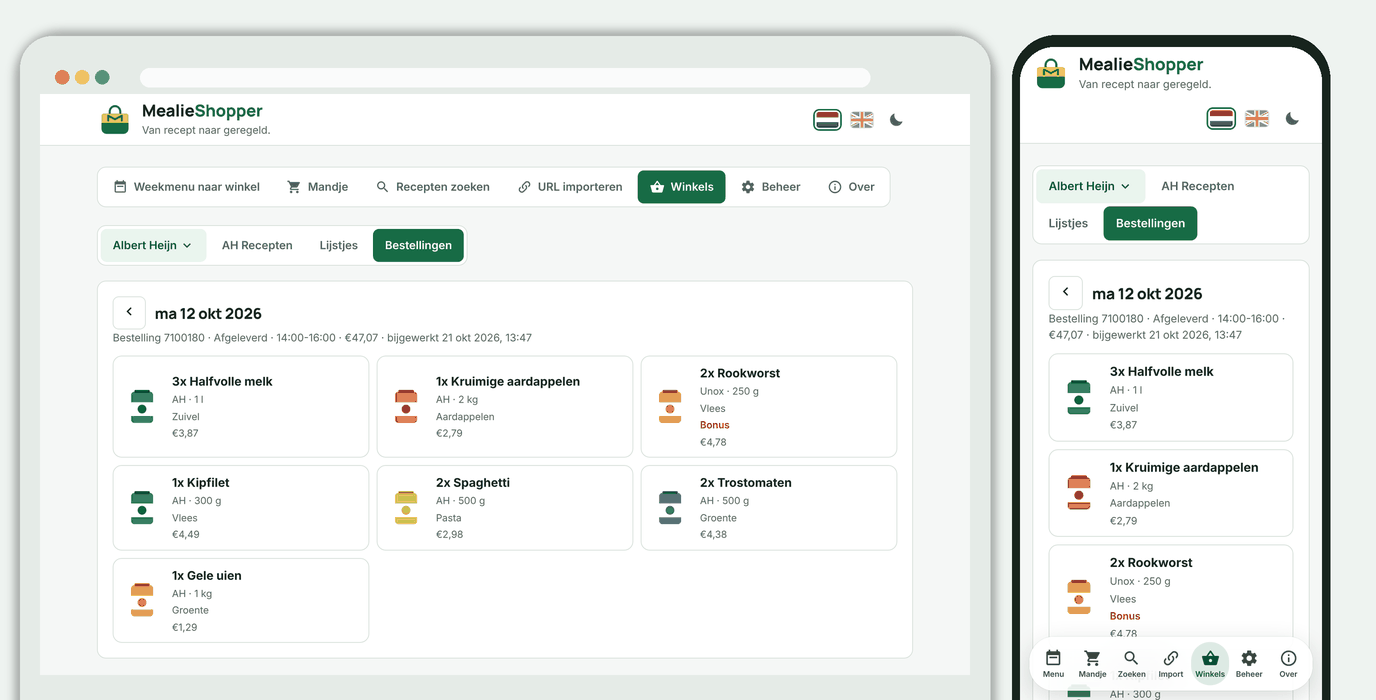Open URL importeren tab
Image resolution: width=1376 pixels, height=700 pixels.
click(570, 187)
